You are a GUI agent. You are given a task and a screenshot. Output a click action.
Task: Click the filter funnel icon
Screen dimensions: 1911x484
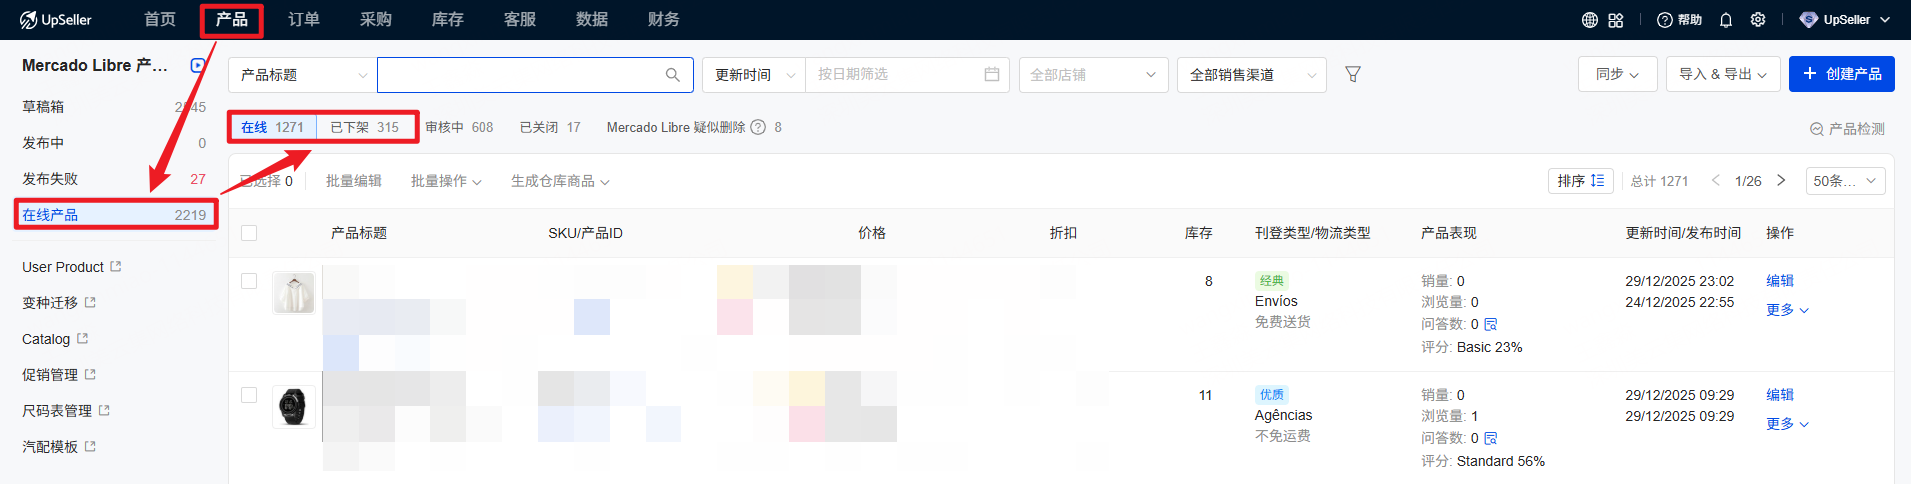pos(1352,74)
